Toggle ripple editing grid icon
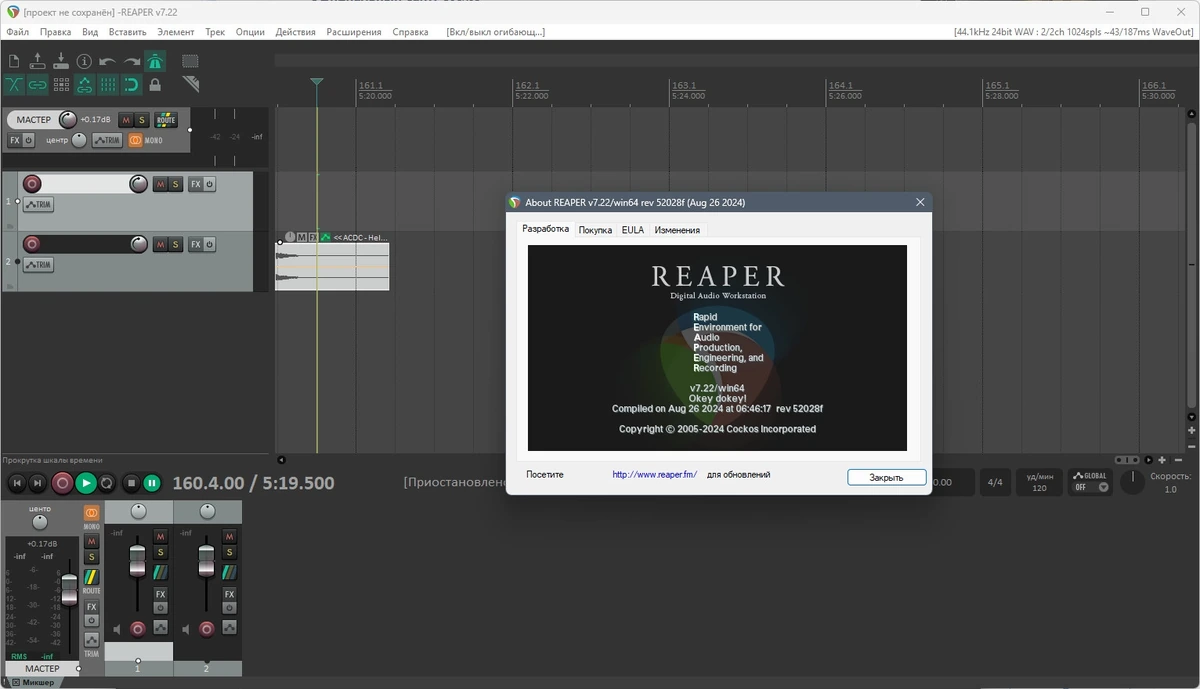The width and height of the screenshot is (1200, 689). [x=61, y=85]
